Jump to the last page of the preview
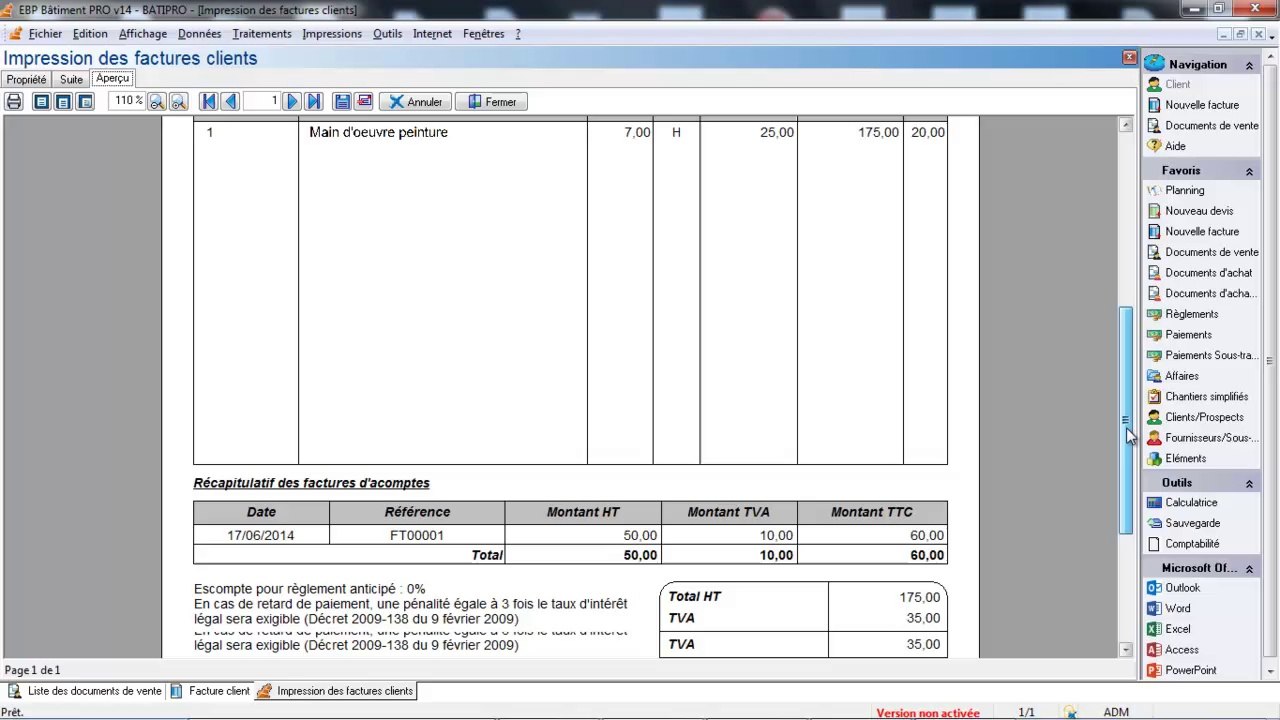1280x720 pixels. 313,102
